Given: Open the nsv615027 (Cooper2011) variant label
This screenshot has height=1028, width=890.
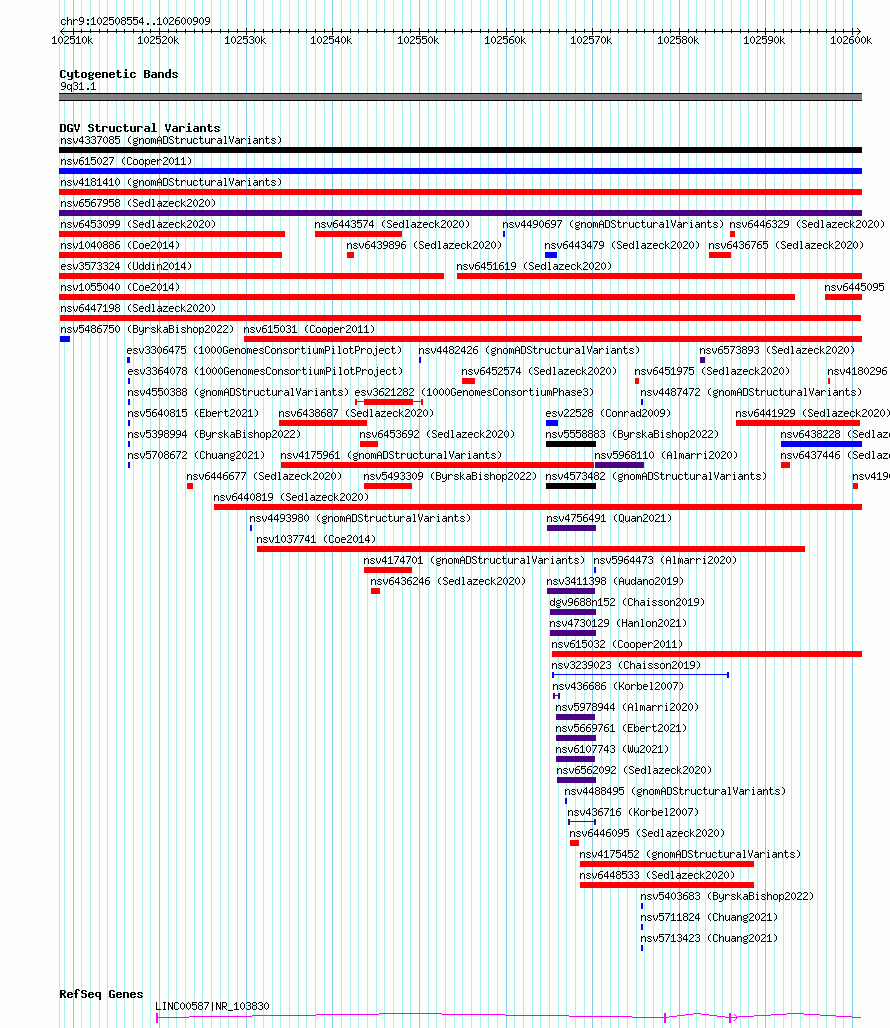Looking at the screenshot, I should pos(126,161).
